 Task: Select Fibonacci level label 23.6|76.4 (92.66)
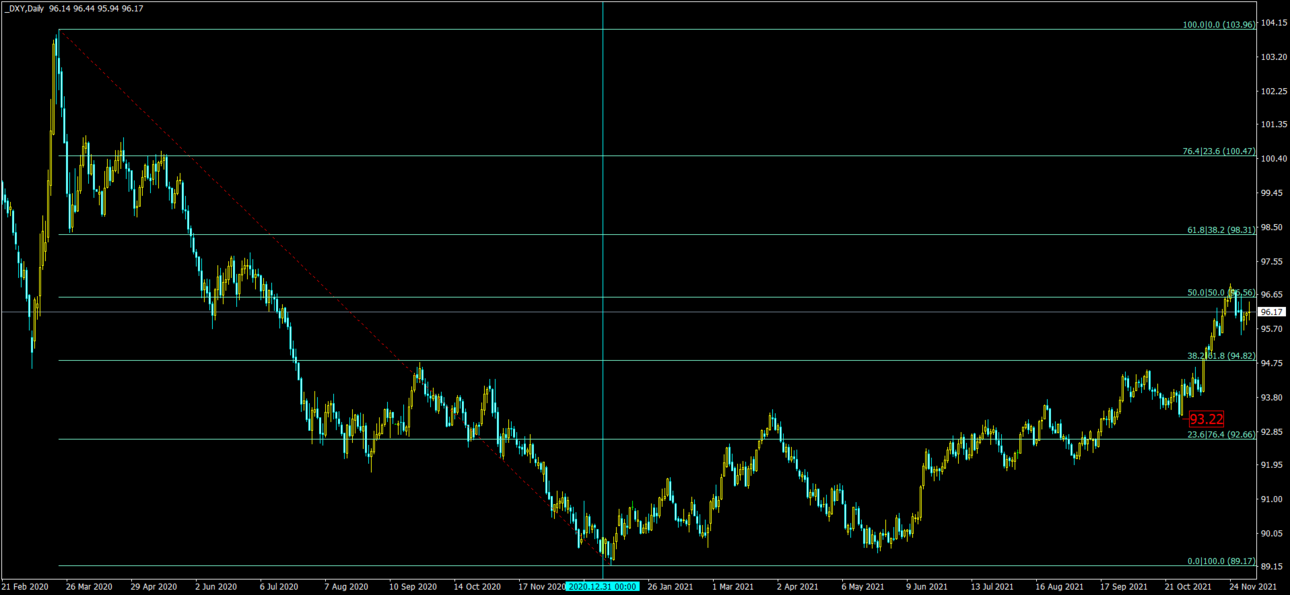[x=1221, y=434]
